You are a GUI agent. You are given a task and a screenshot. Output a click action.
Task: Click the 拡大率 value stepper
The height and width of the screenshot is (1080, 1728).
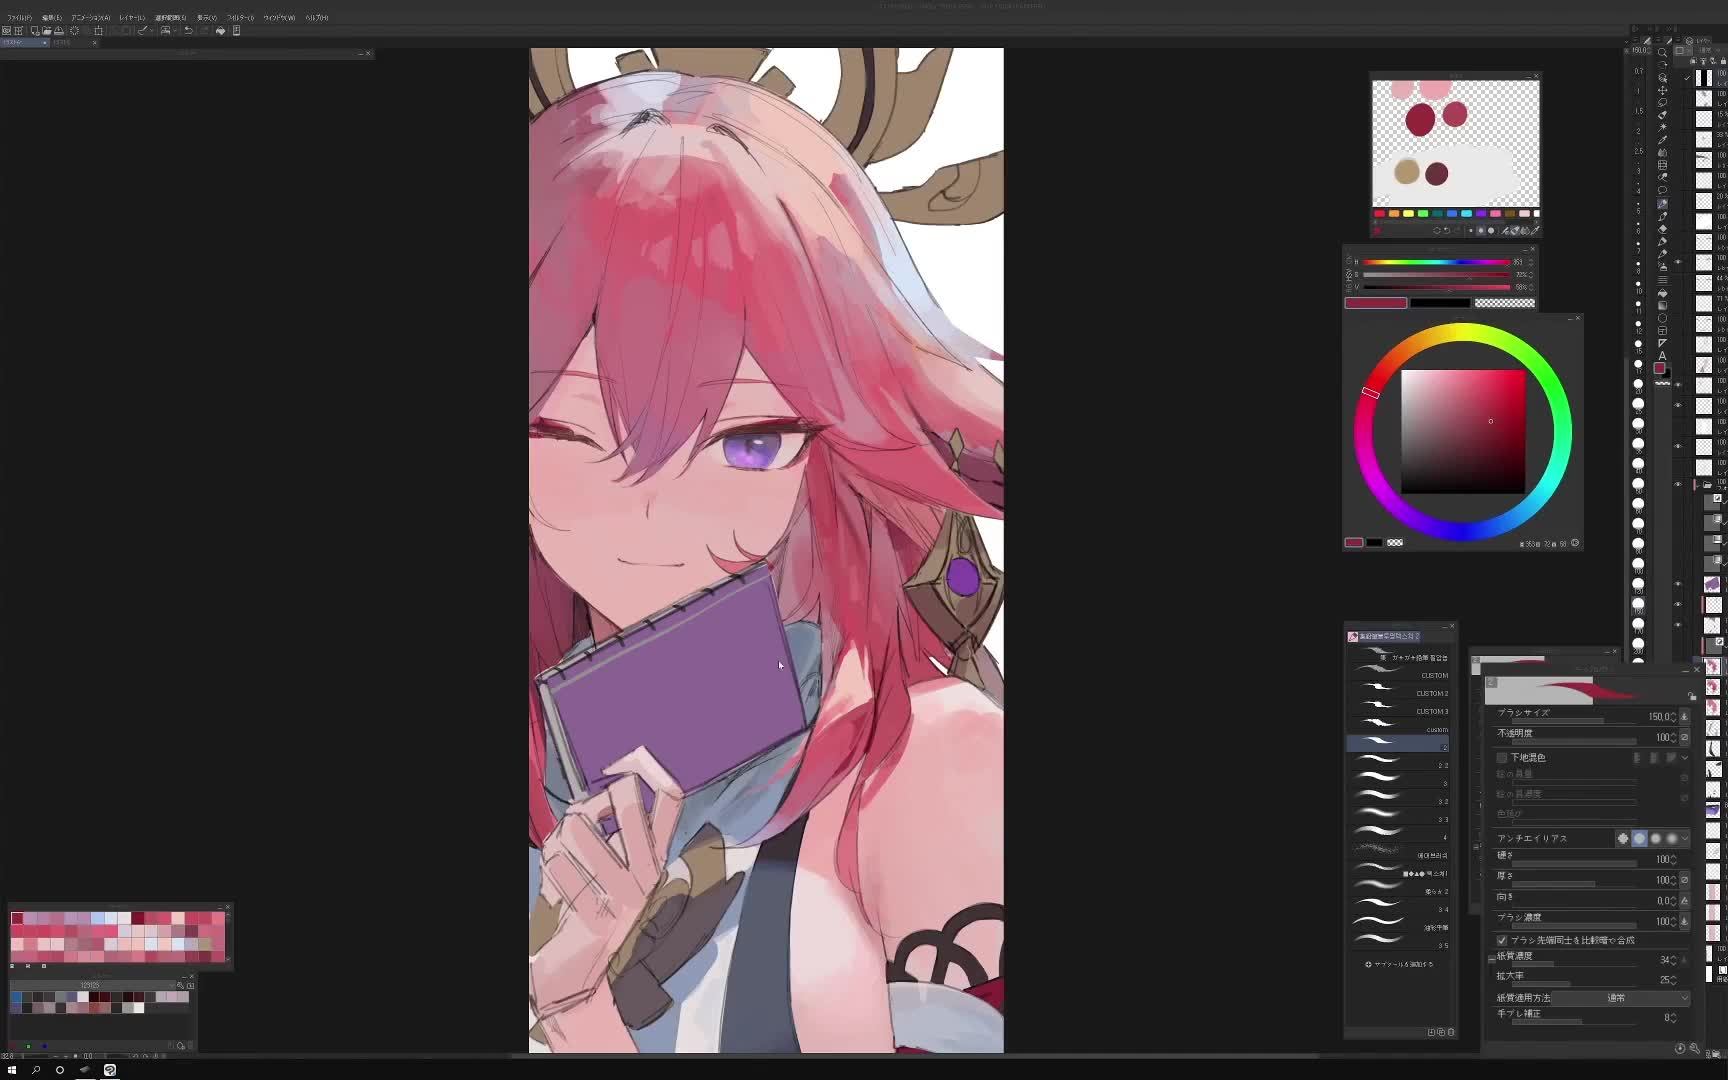point(1675,979)
